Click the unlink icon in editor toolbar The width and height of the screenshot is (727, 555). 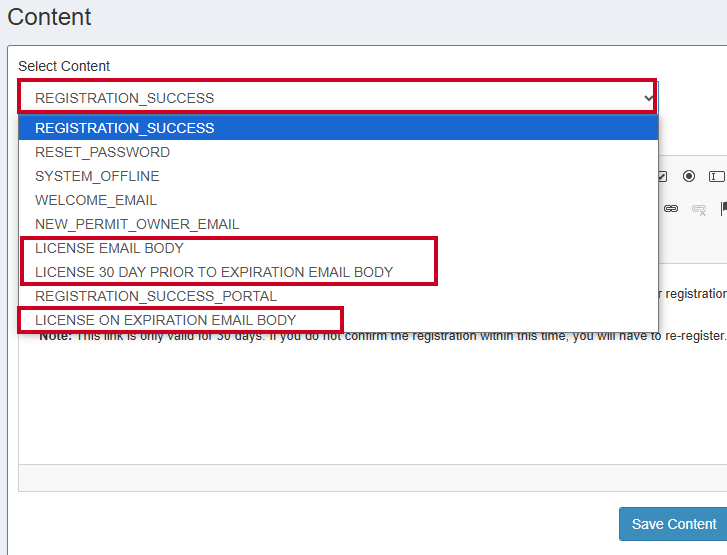(x=699, y=210)
